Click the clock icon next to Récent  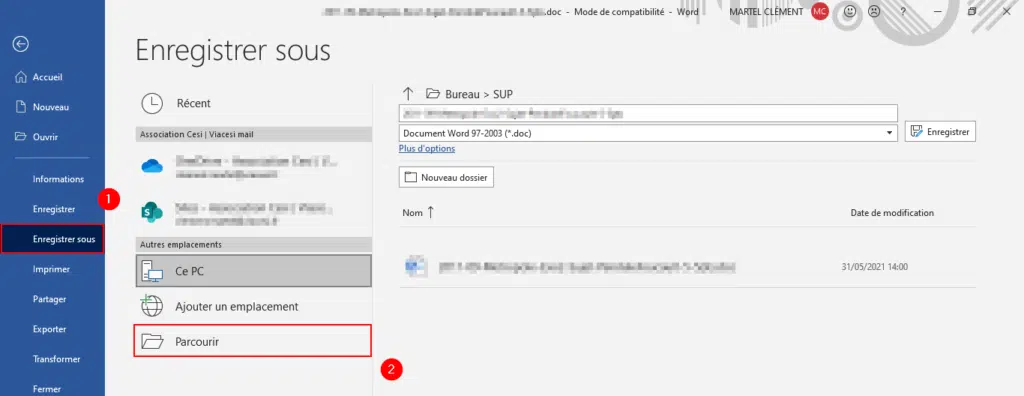click(x=152, y=103)
